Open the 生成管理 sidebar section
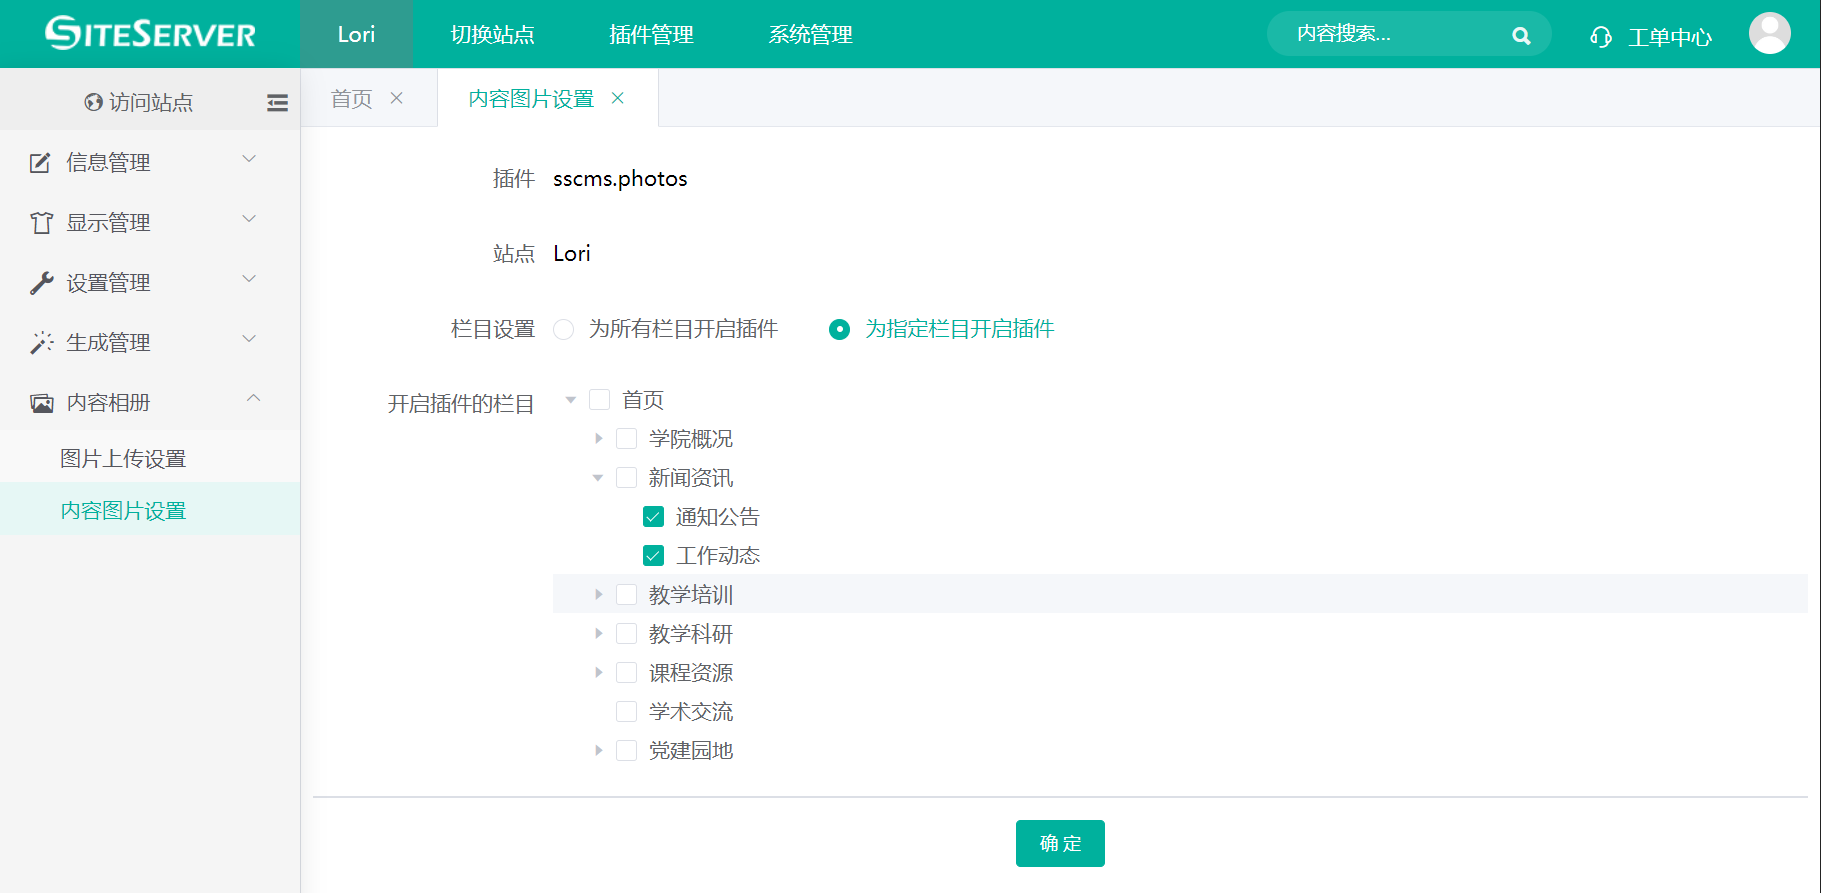Screen dimensions: 1821x893 pyautogui.click(x=150, y=342)
